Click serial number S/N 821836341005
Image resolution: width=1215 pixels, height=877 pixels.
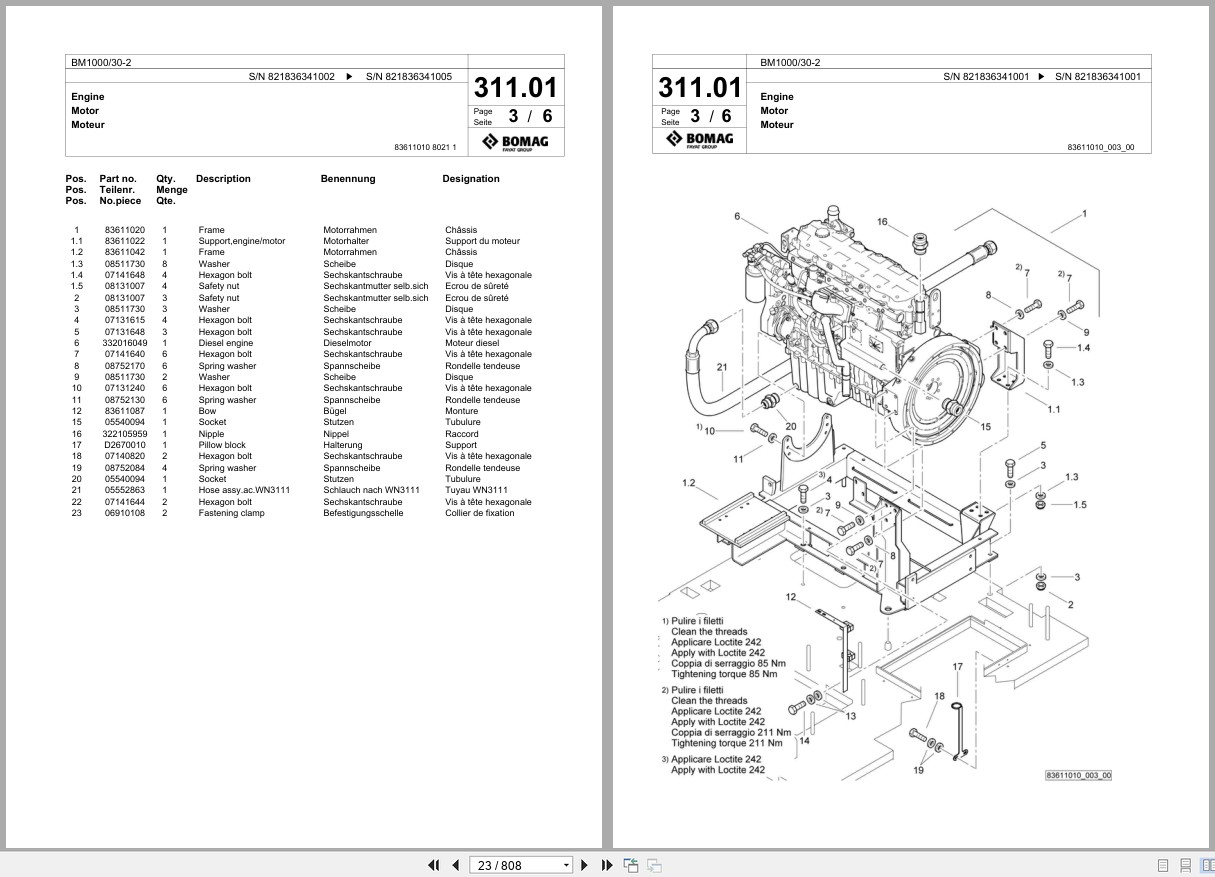click(x=408, y=76)
